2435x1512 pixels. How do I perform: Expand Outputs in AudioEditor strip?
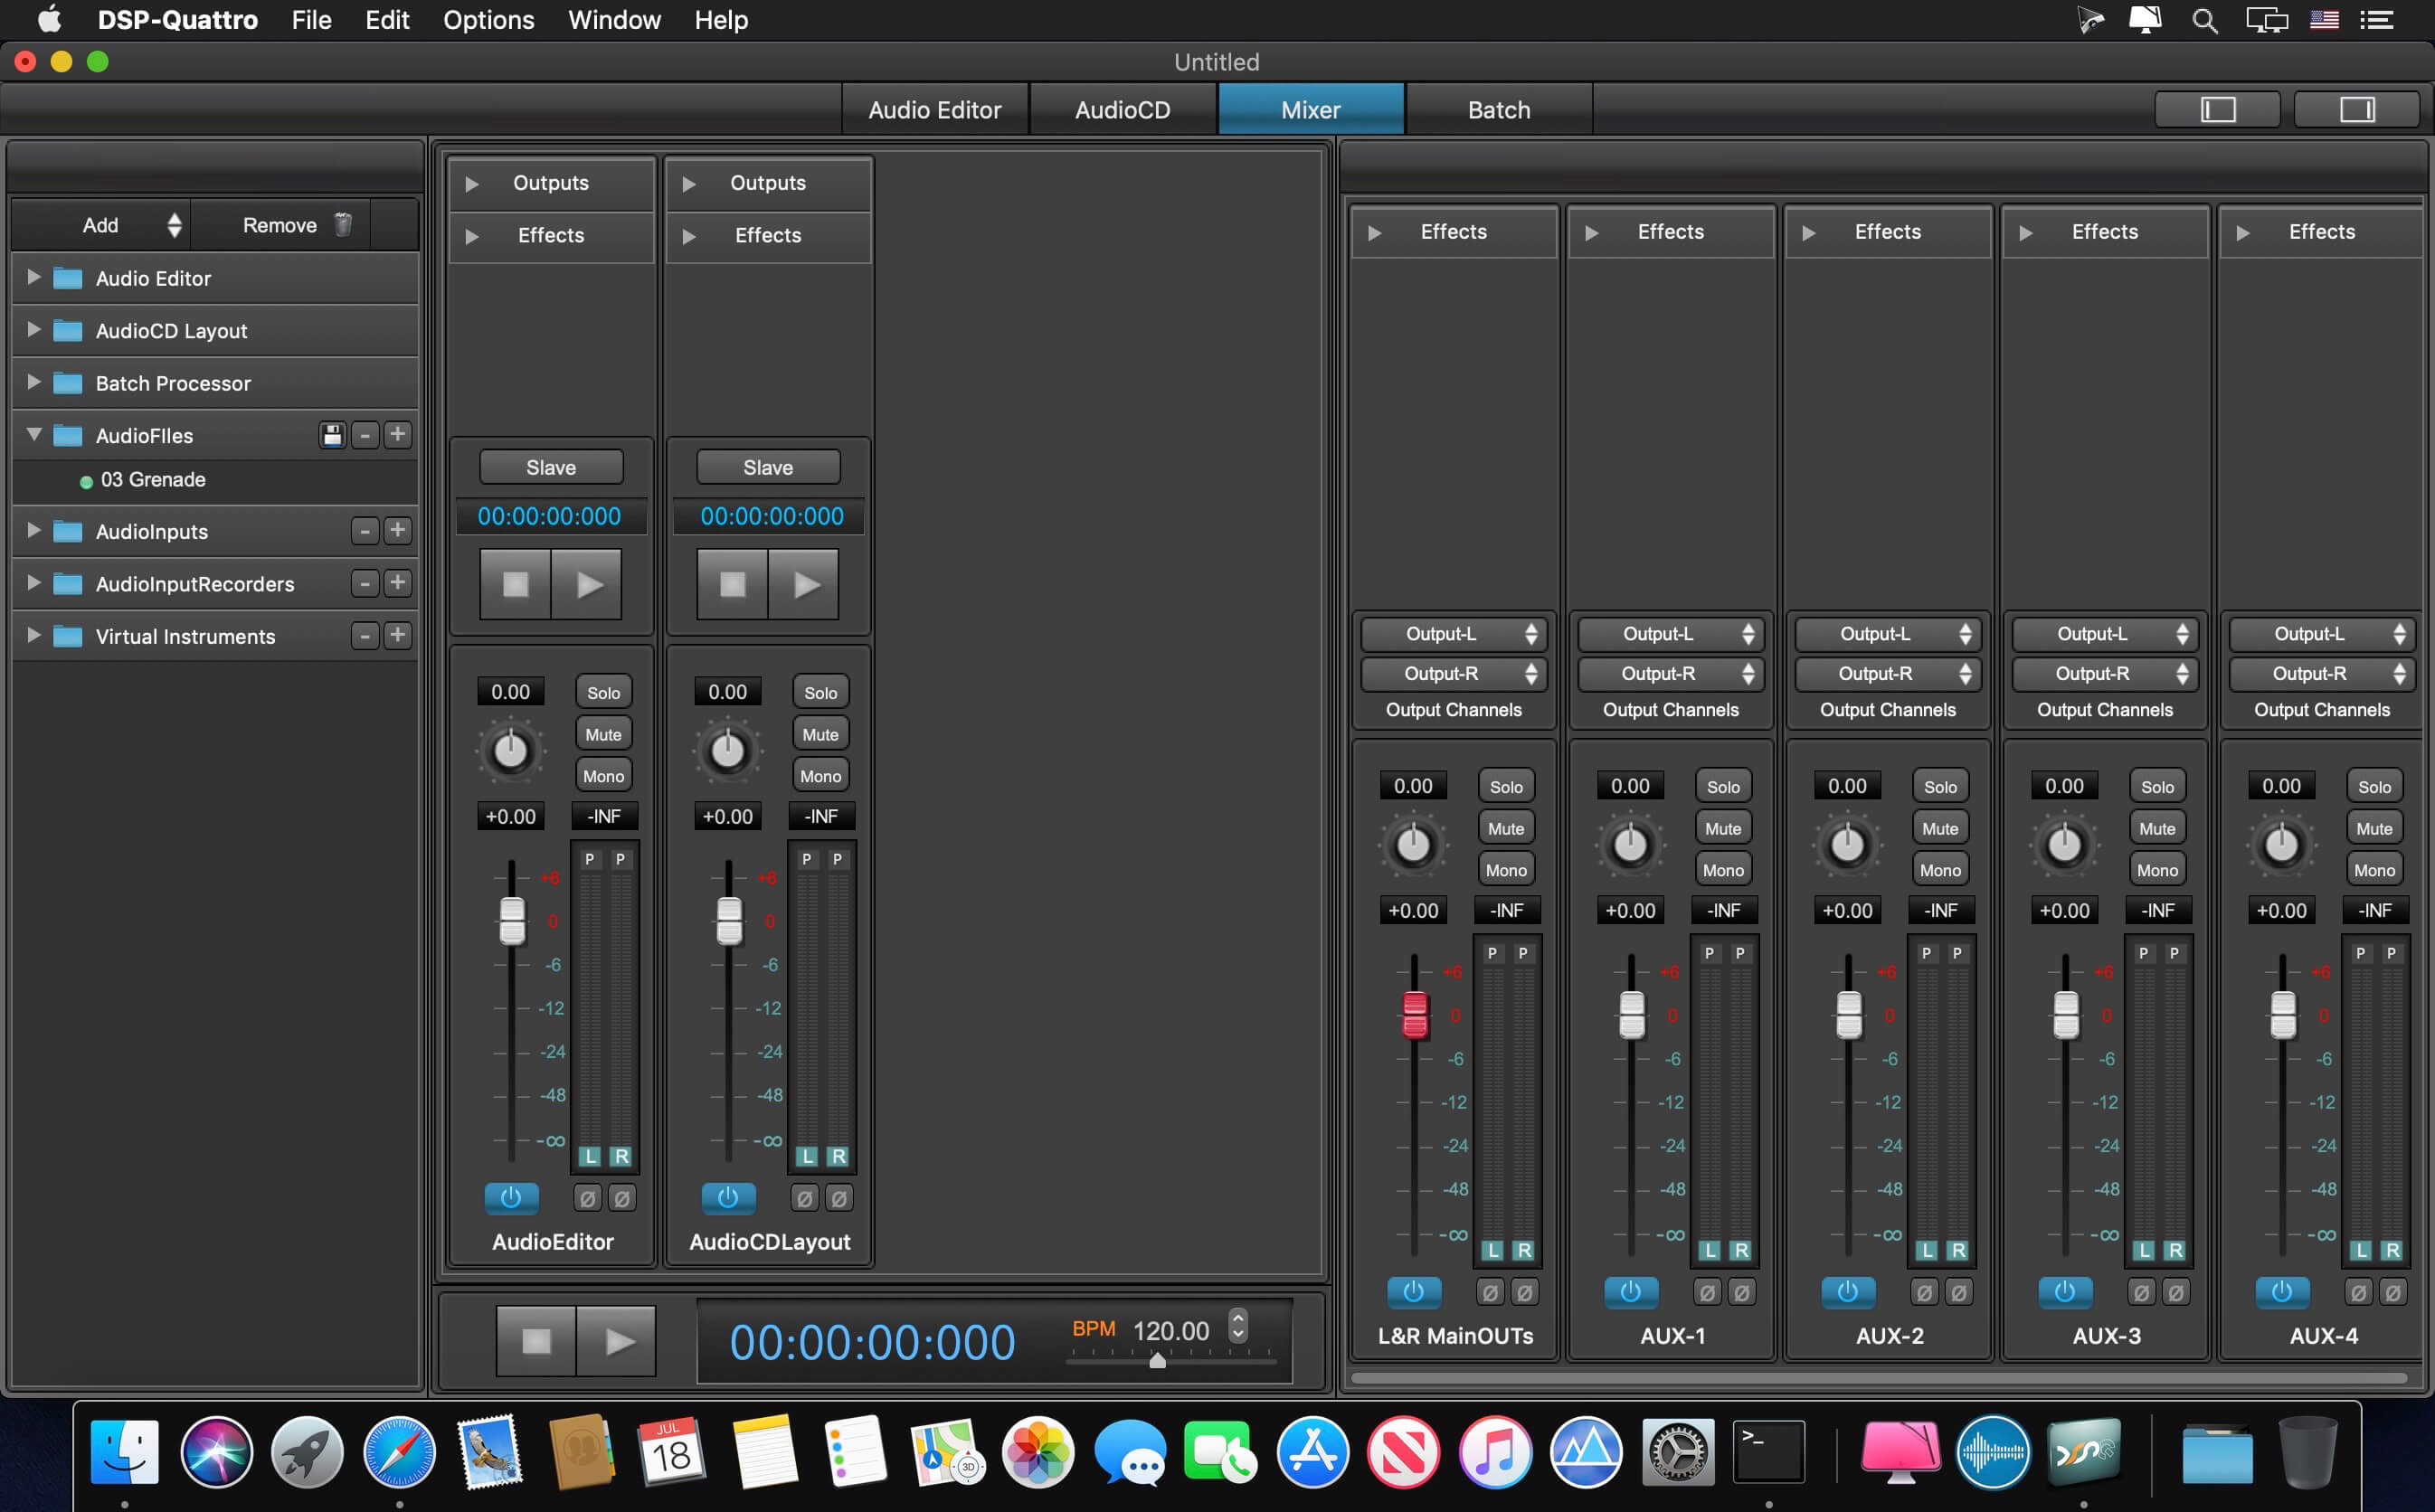coord(472,183)
